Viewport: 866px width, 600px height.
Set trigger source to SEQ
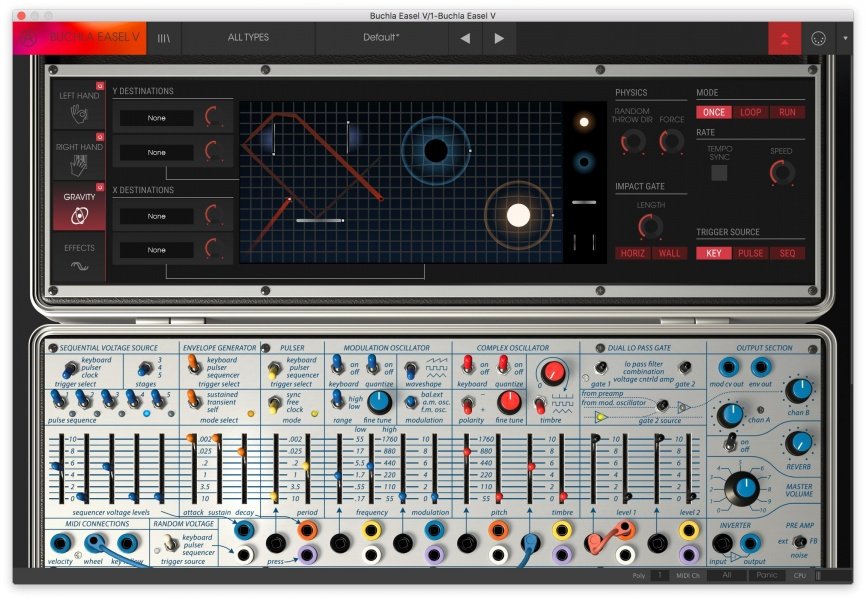pos(787,253)
